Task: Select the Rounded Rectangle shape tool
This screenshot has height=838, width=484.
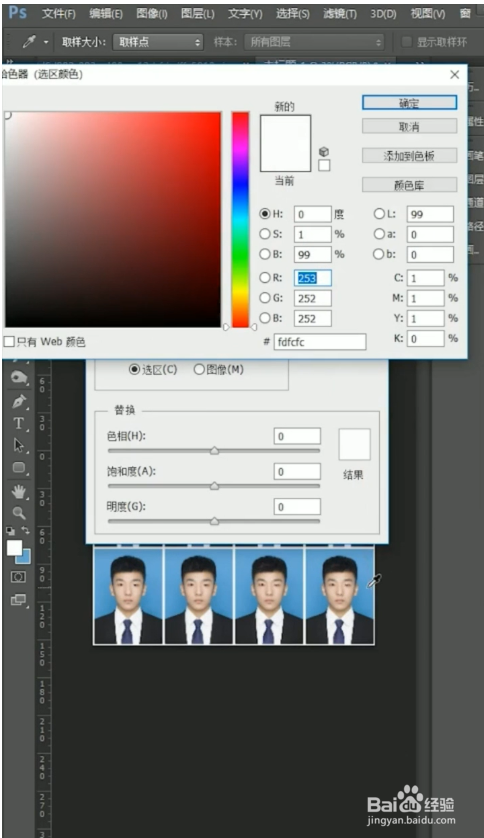Action: pos(19,468)
